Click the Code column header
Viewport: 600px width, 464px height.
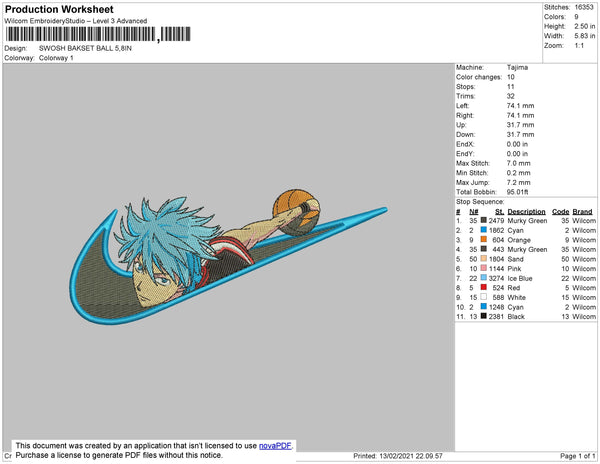point(560,212)
